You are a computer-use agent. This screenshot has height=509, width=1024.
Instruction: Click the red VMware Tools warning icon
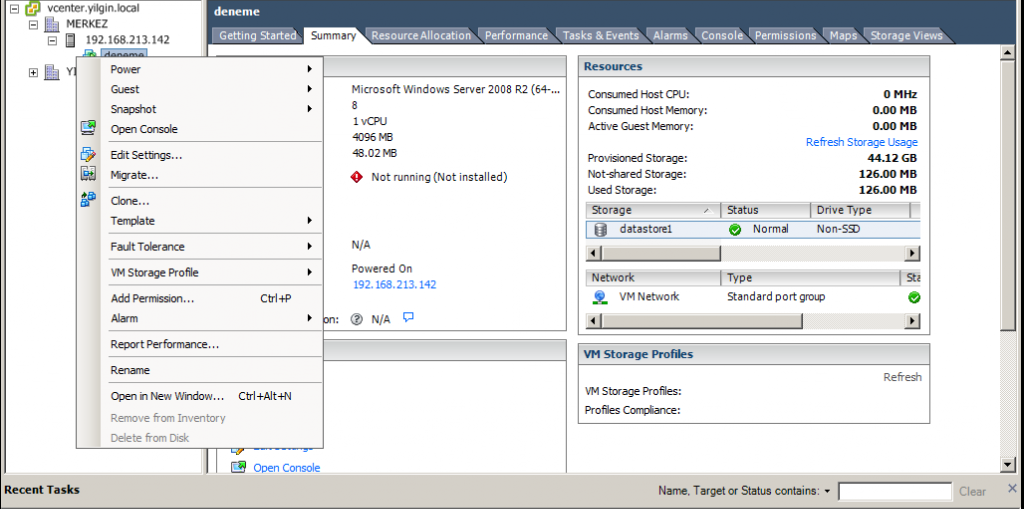[356, 177]
